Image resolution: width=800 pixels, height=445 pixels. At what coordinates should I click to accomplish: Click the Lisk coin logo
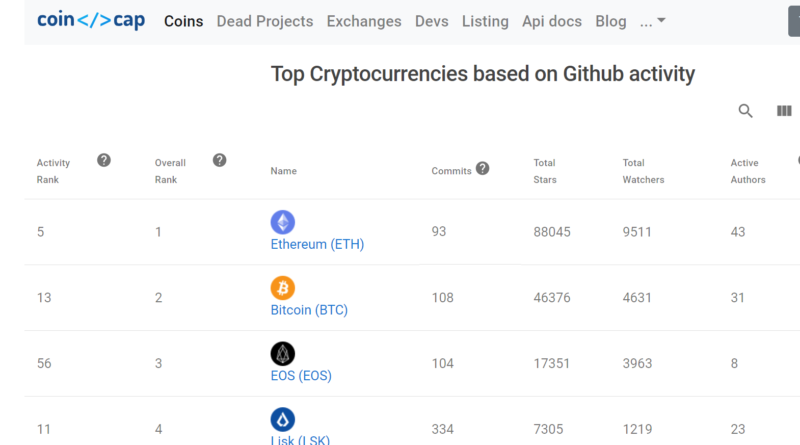[283, 419]
